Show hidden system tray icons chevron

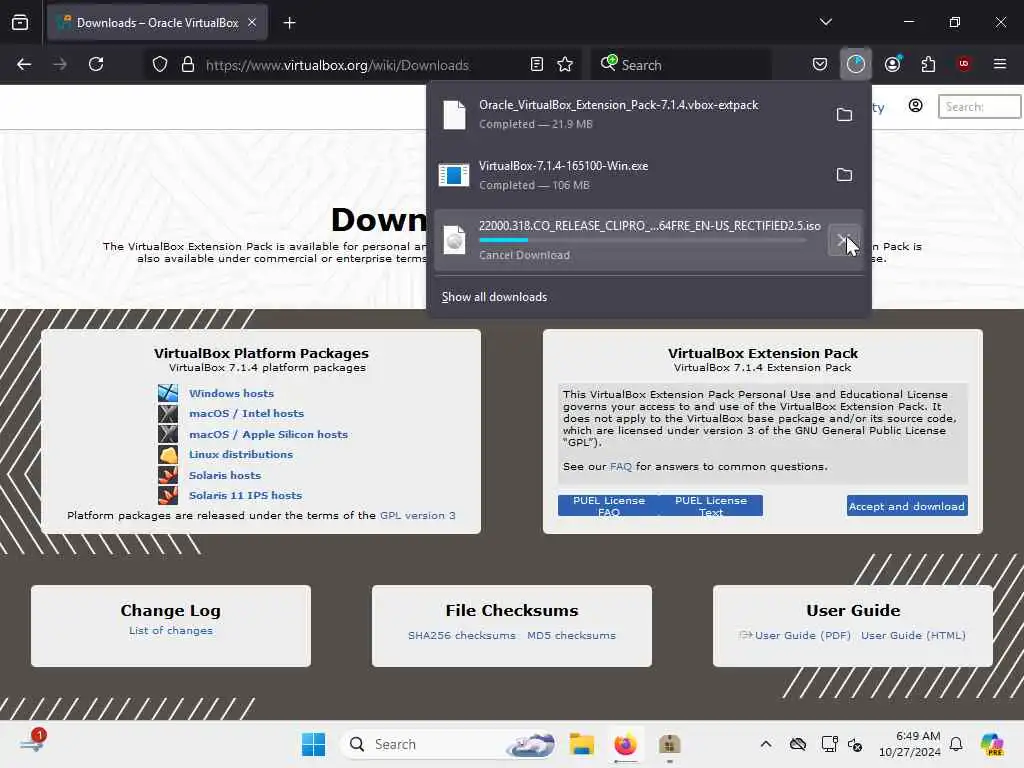point(765,744)
